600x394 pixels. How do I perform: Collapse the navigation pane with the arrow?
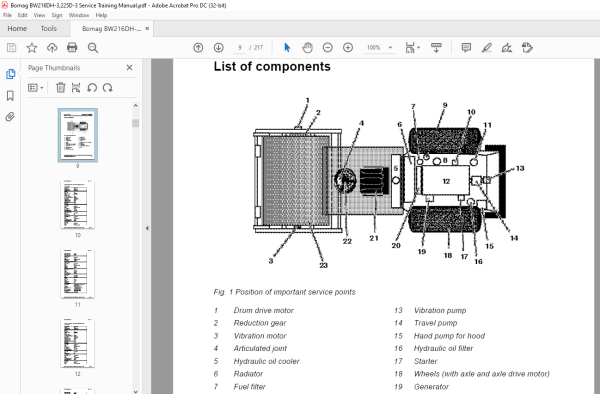pyautogui.click(x=147, y=228)
